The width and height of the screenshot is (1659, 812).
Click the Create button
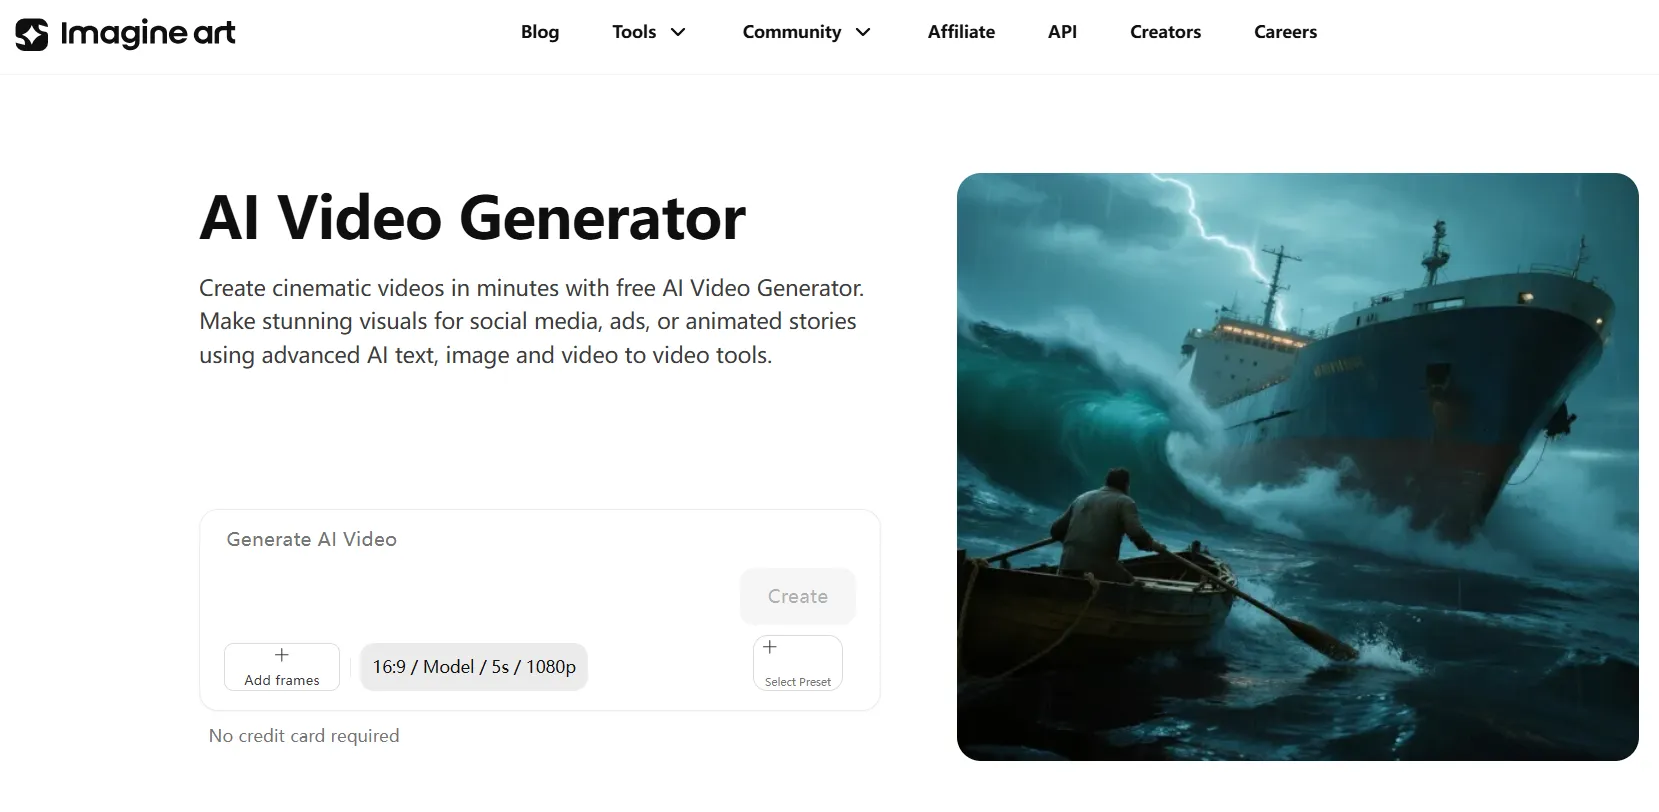pos(798,596)
